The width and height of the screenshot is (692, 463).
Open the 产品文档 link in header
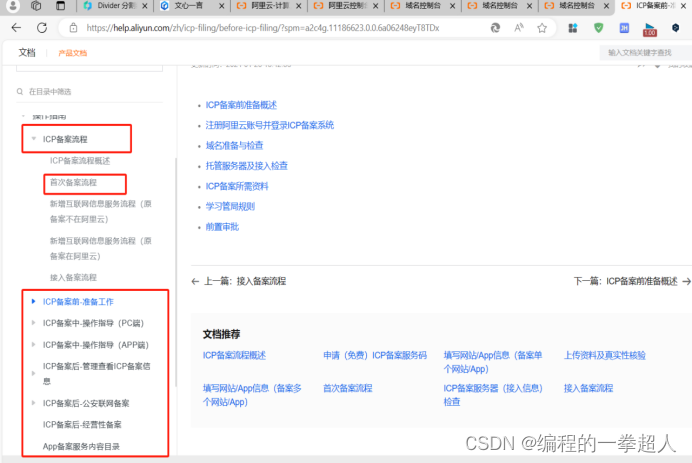(x=73, y=53)
